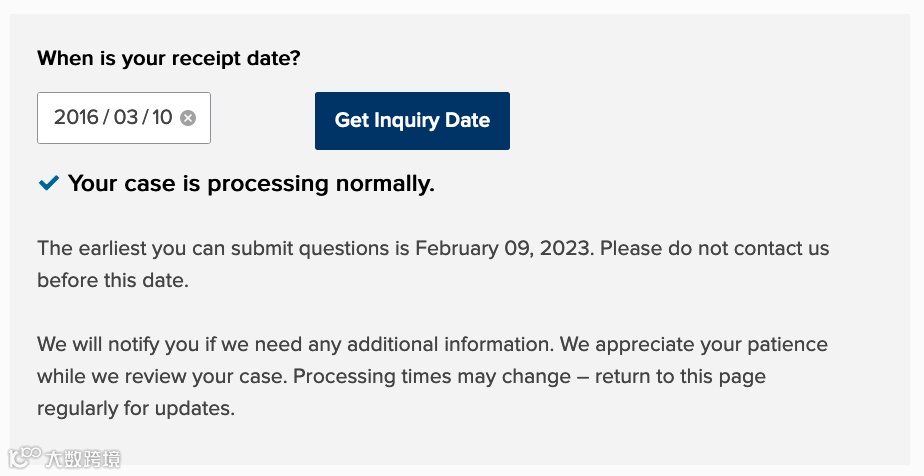Click the "February 09, 2023" date text
This screenshot has width=924, height=476.
503,248
